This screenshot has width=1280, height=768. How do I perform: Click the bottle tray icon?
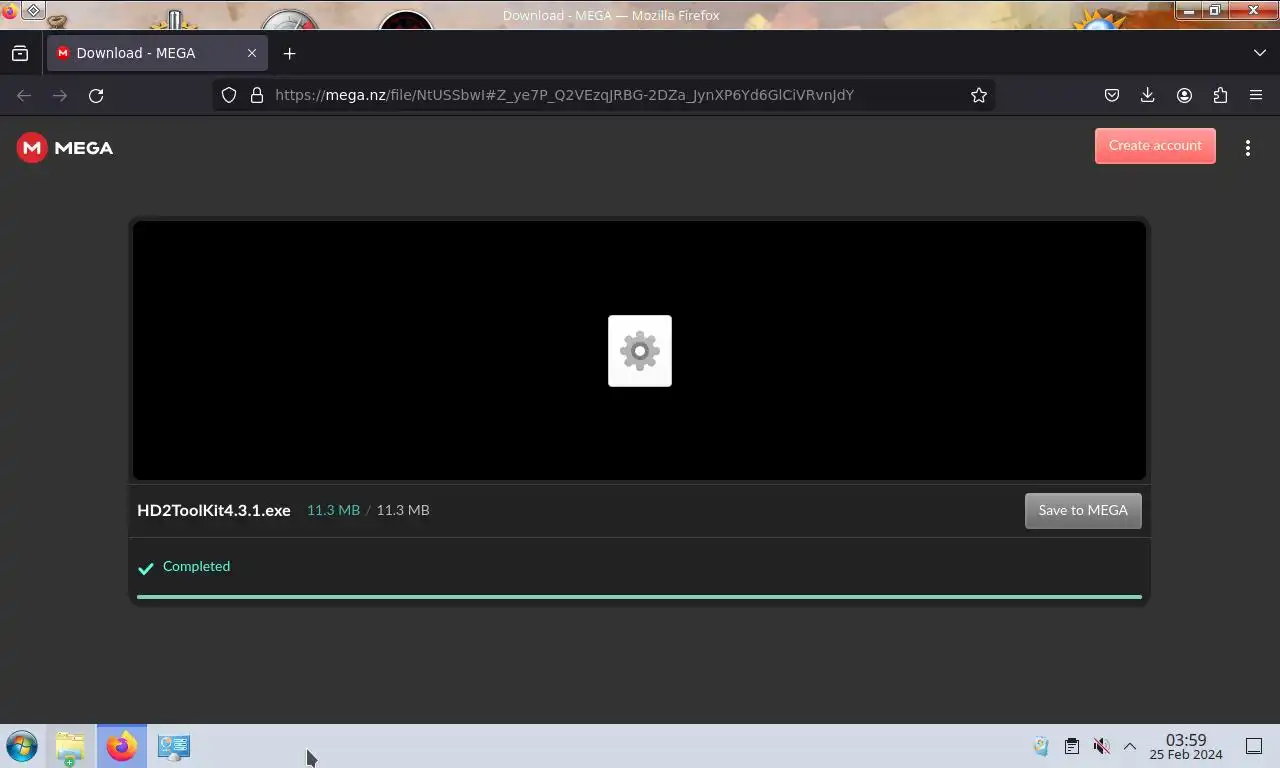(x=1041, y=746)
